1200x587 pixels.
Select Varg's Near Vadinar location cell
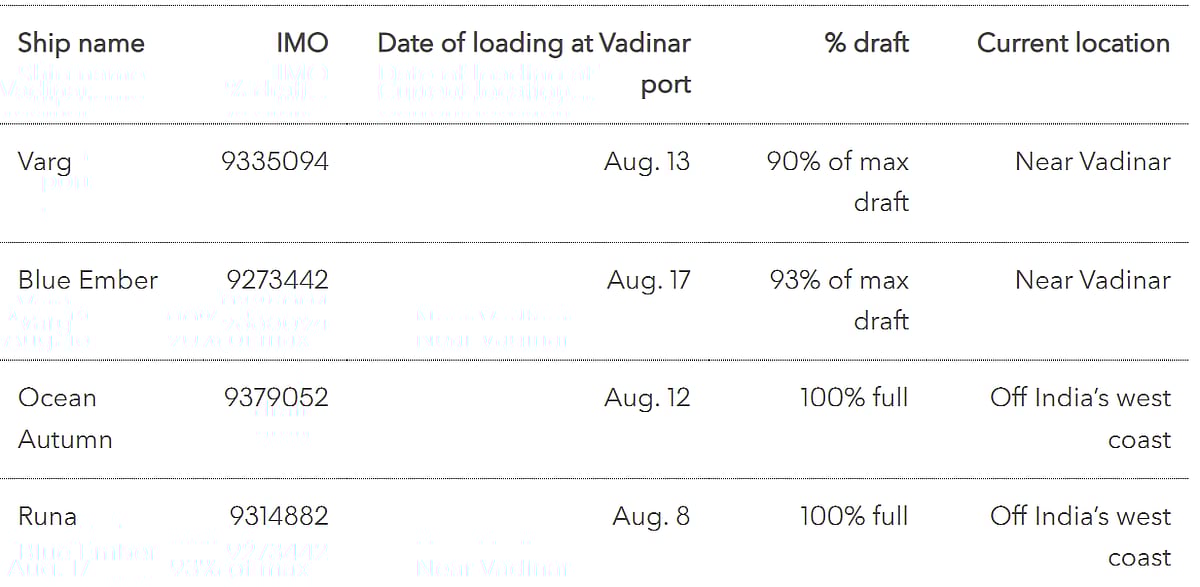tap(1092, 162)
